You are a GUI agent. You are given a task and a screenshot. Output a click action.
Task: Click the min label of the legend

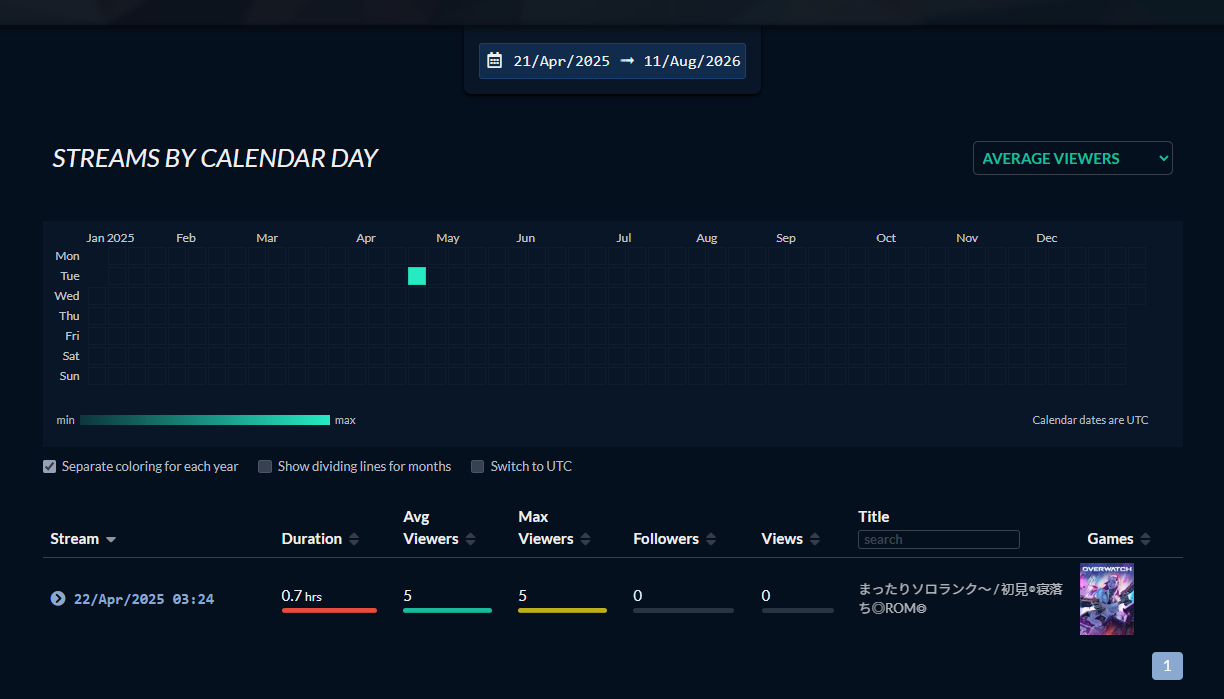[65, 420]
